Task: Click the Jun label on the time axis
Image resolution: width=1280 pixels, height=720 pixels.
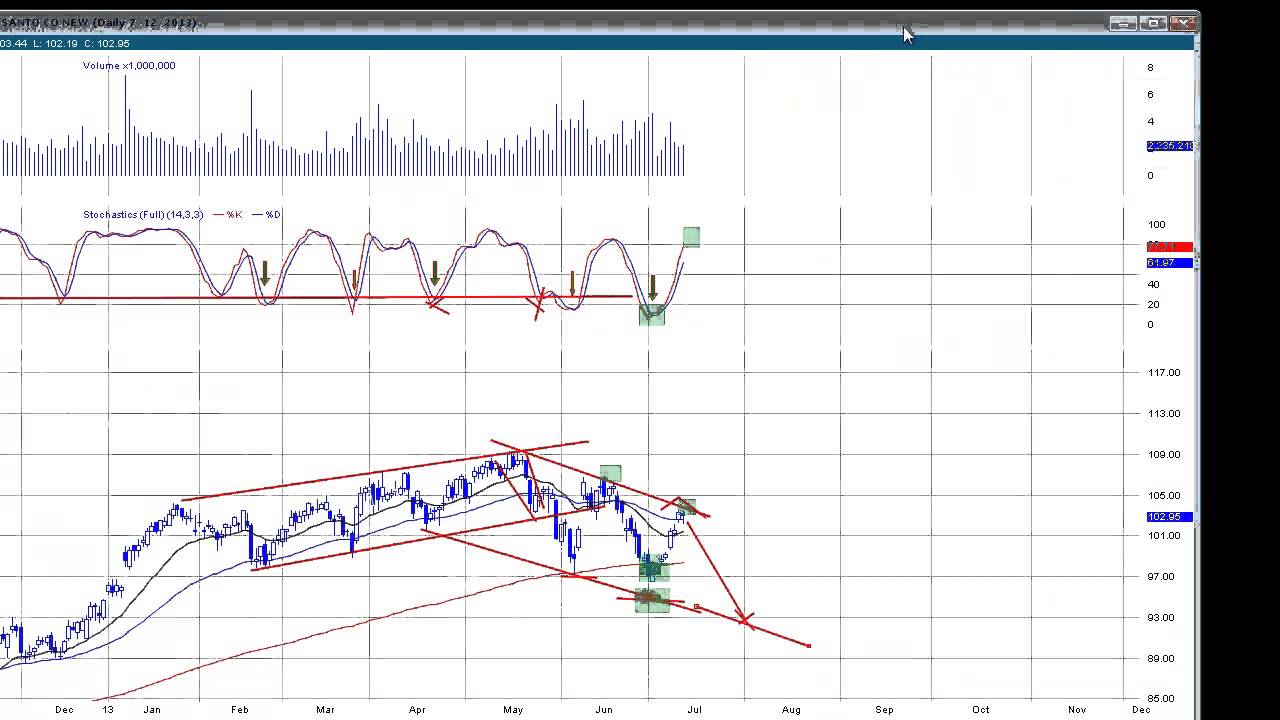Action: (604, 710)
